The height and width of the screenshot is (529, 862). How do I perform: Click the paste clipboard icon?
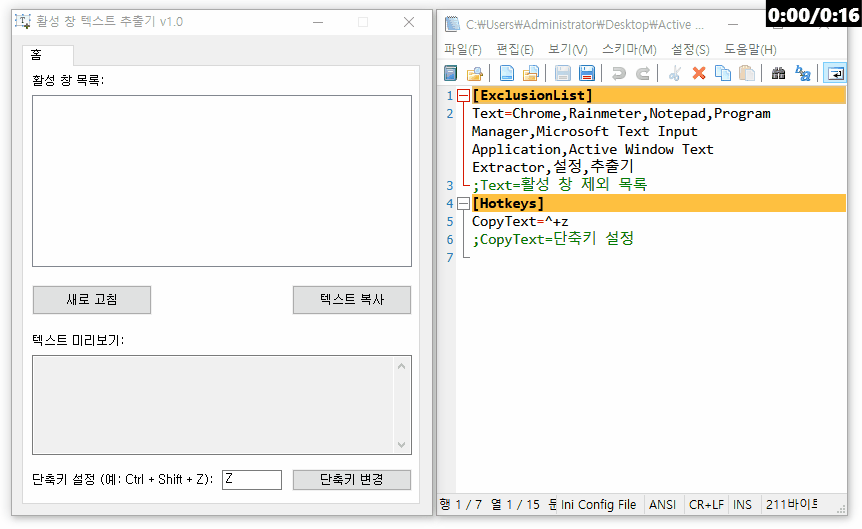point(747,73)
